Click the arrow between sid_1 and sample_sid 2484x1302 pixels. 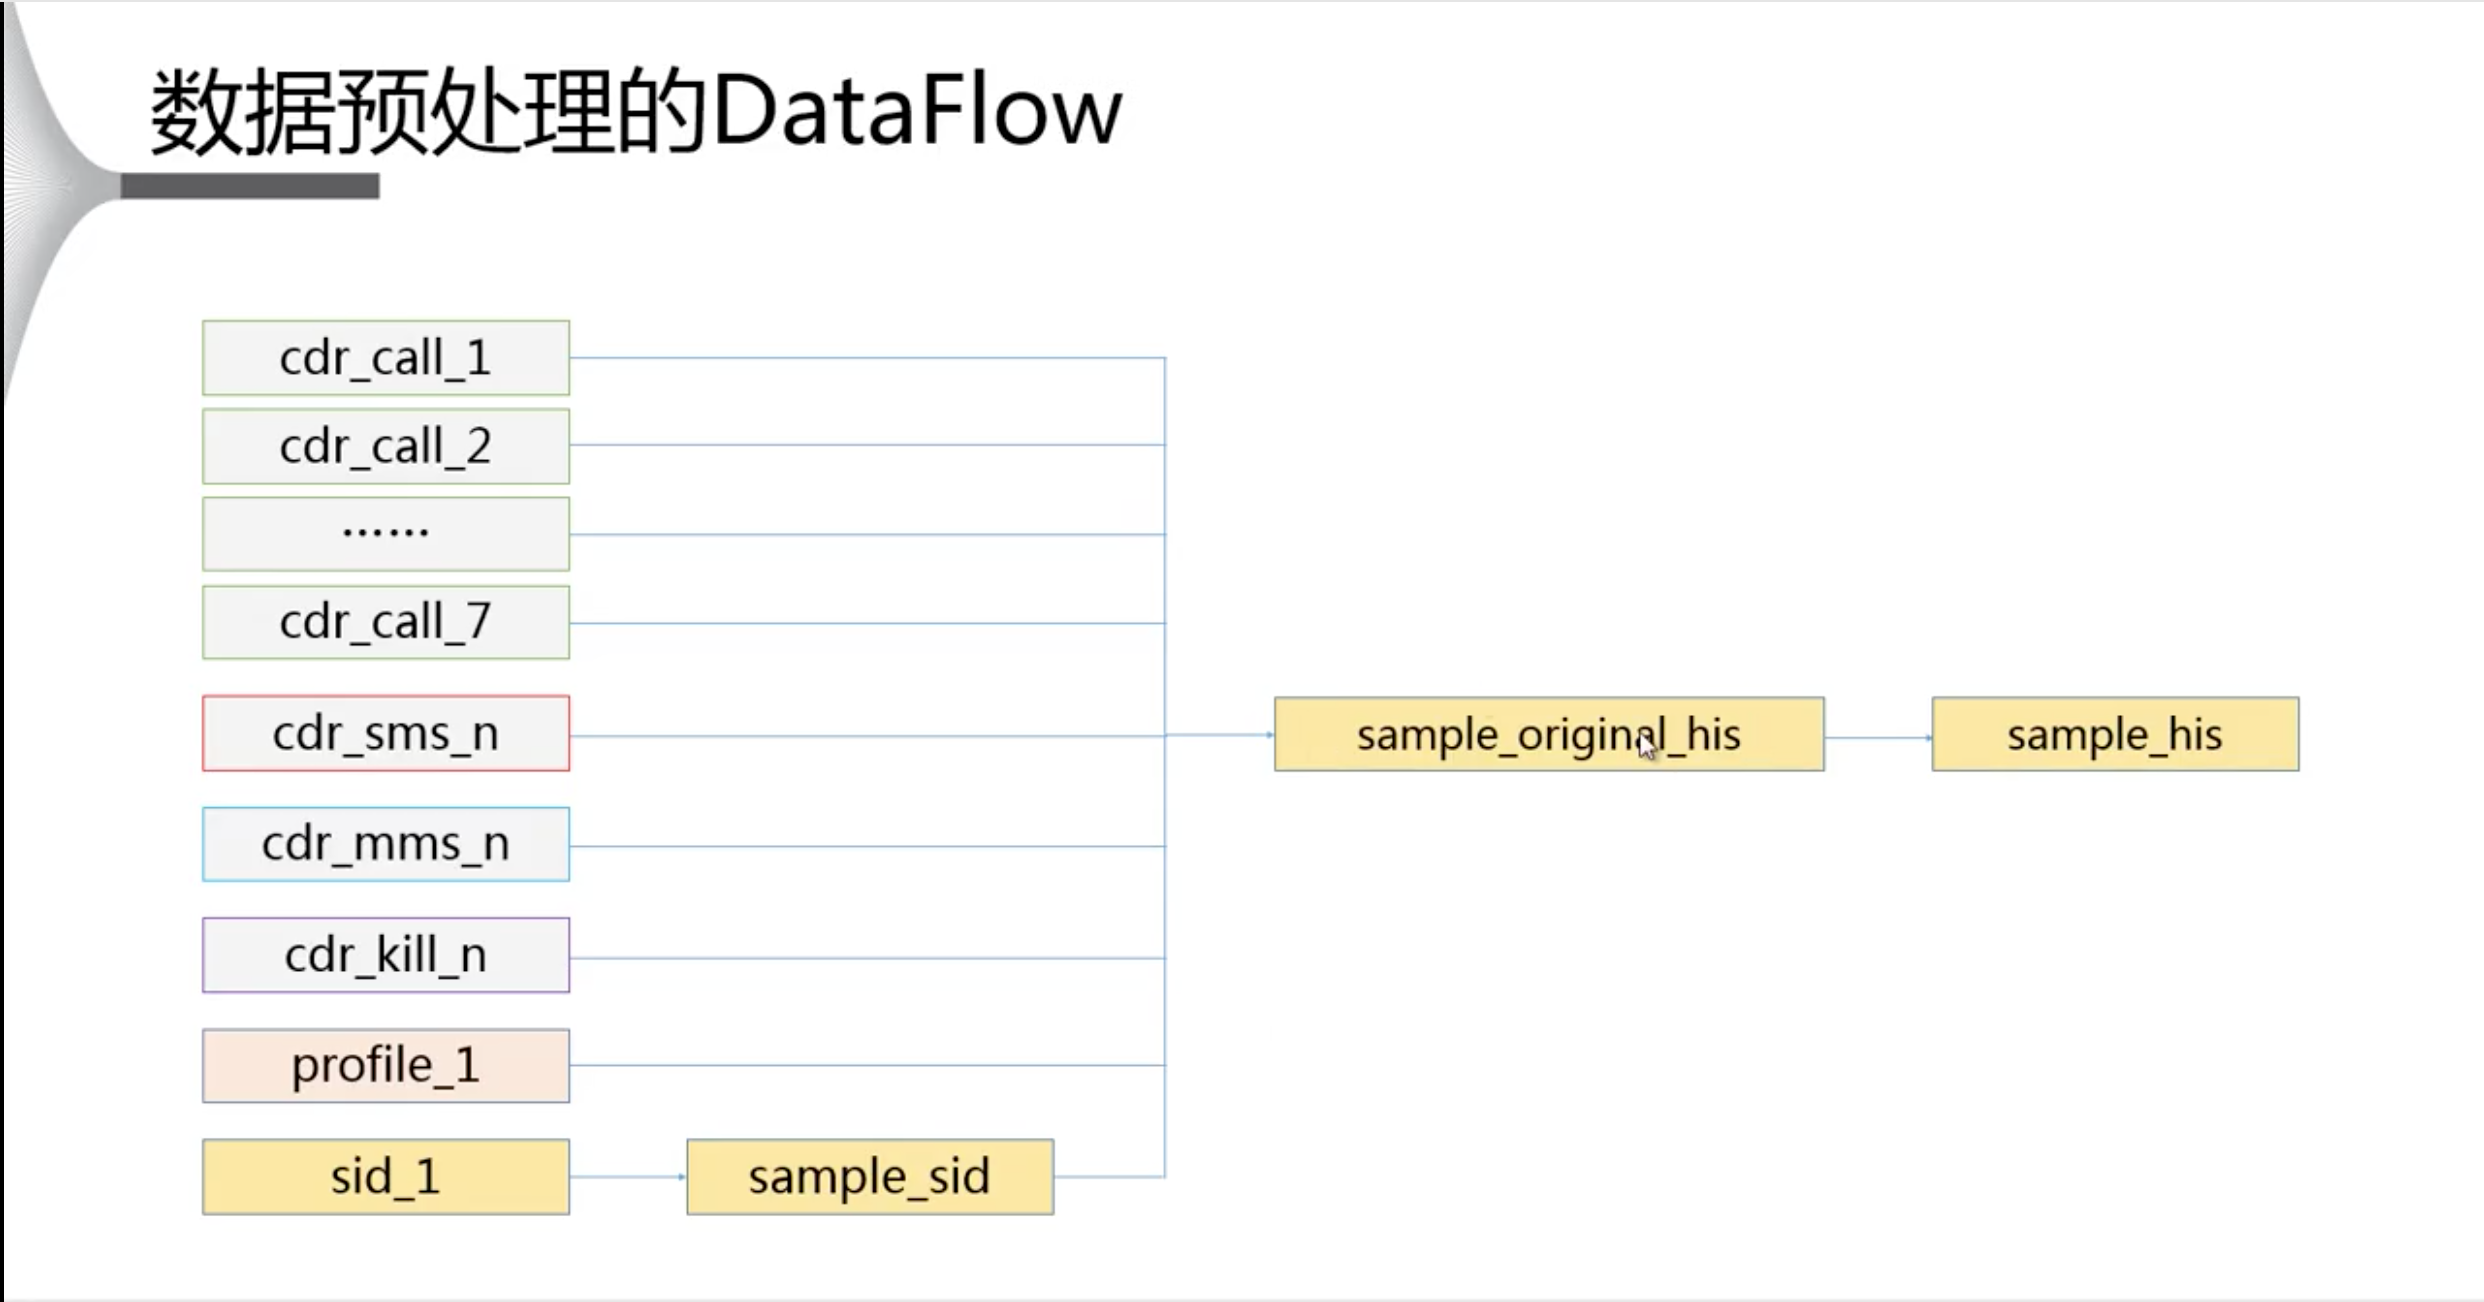(628, 1177)
